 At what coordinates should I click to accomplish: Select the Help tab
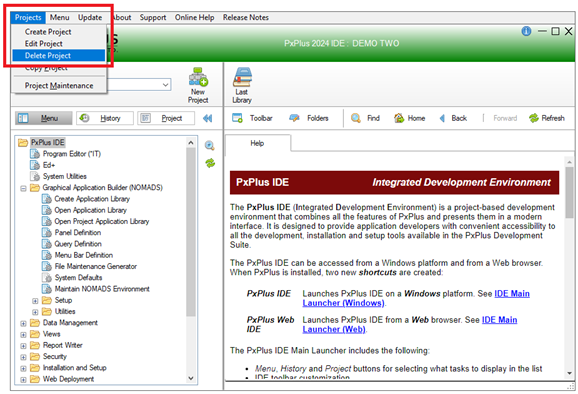tap(257, 143)
